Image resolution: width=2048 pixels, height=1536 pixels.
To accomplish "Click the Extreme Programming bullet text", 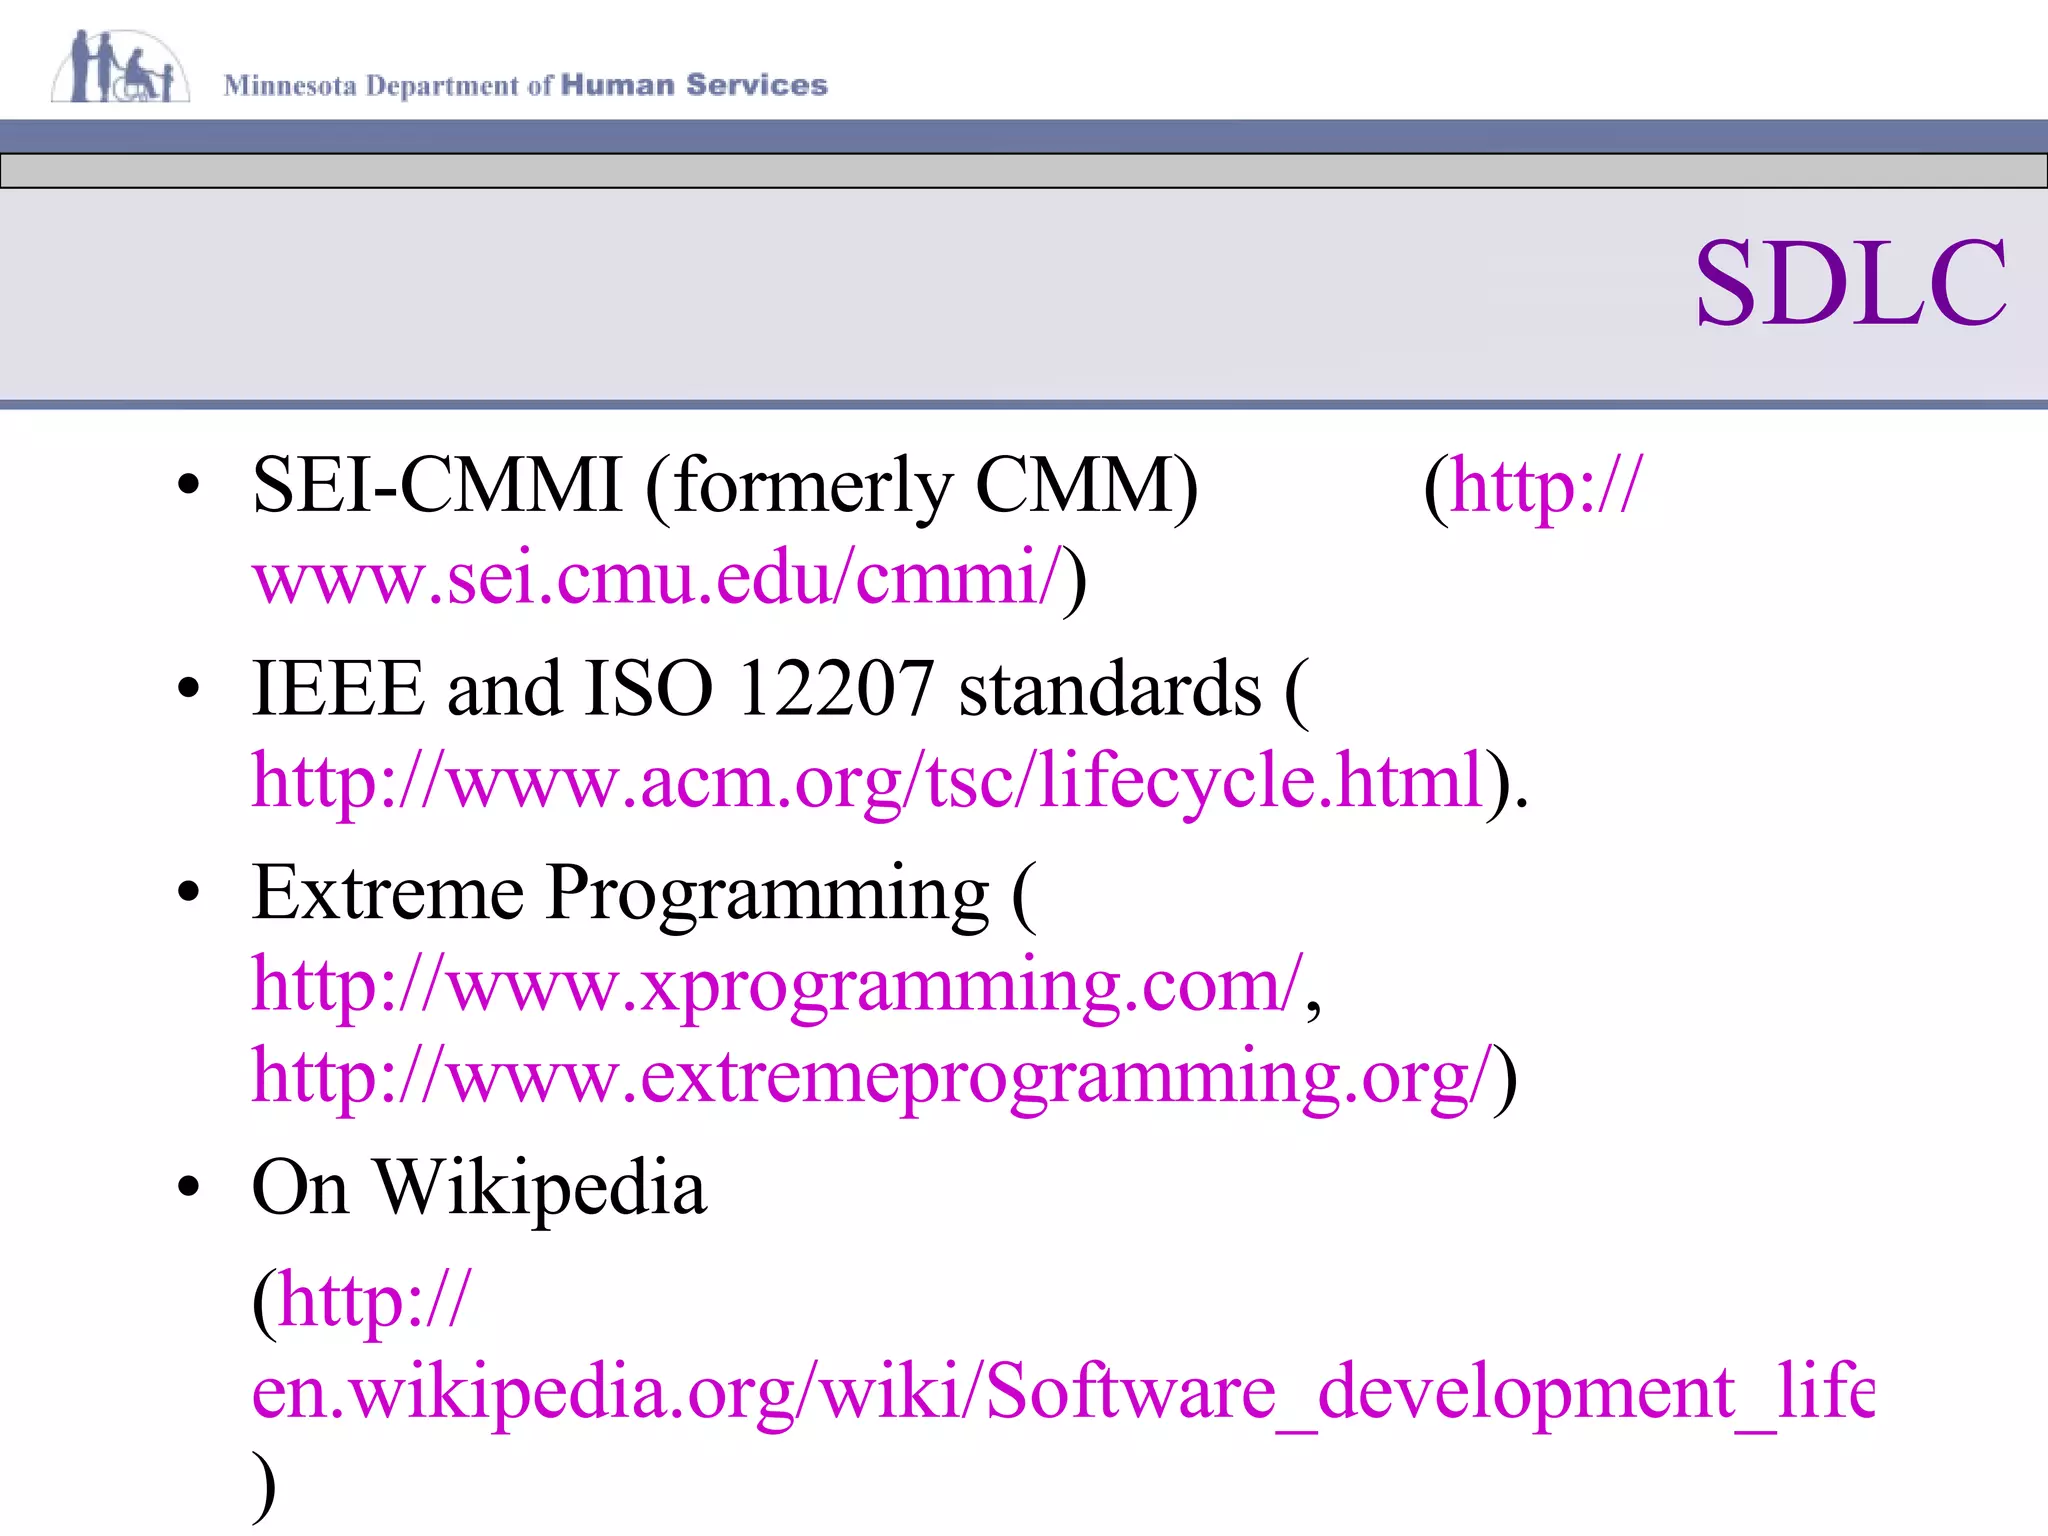I will click(621, 892).
